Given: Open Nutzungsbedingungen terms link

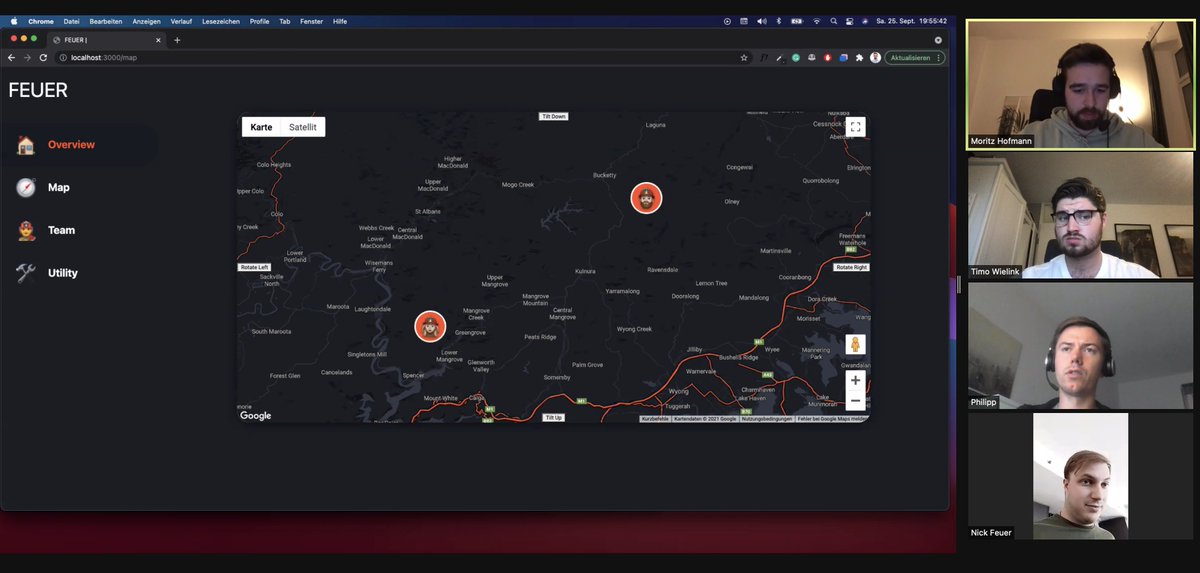Looking at the screenshot, I should tap(767, 419).
